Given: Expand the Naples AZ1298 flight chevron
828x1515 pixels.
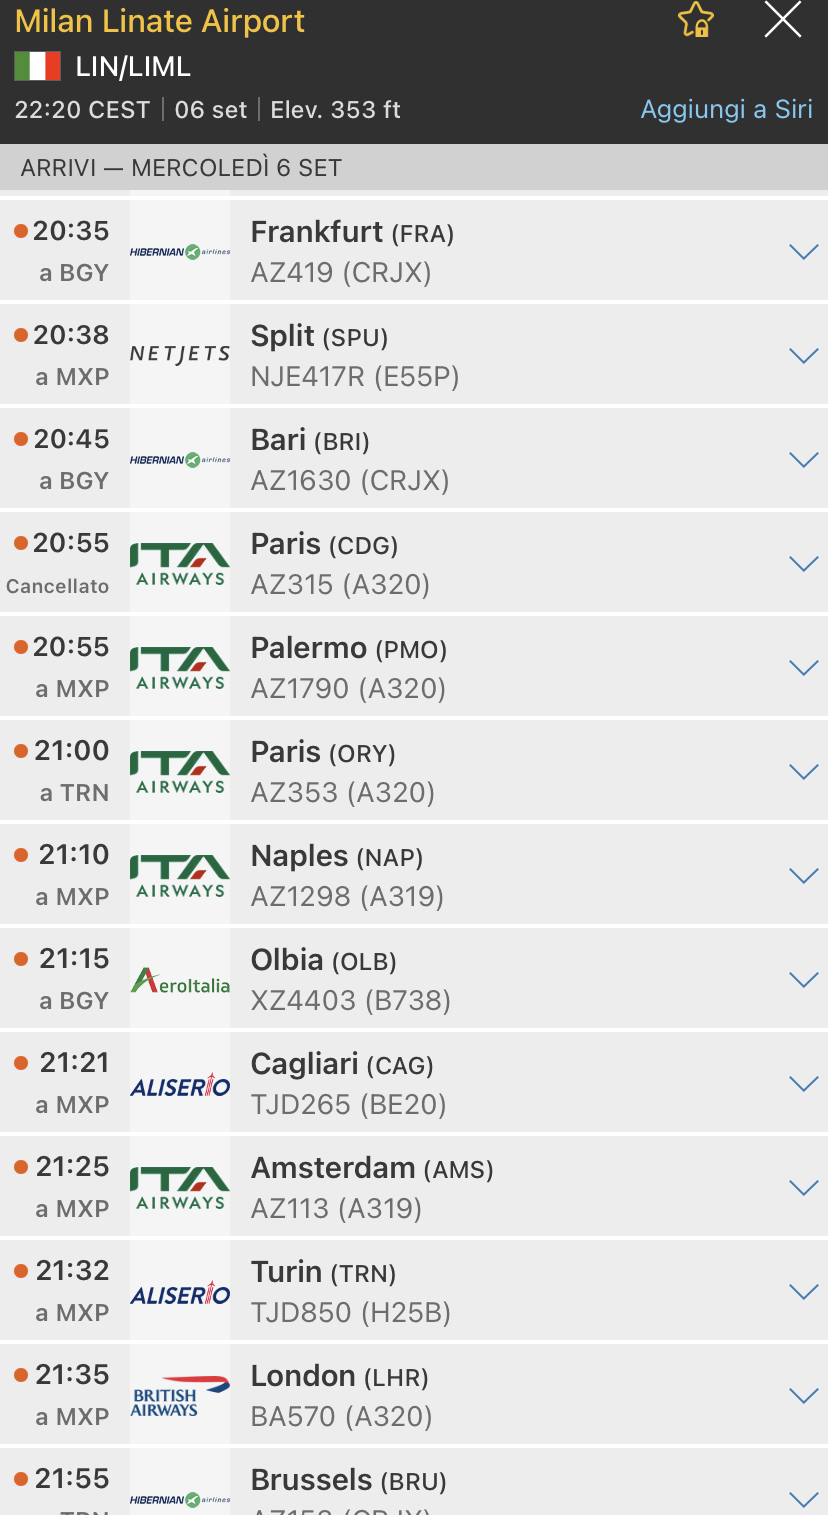Looking at the screenshot, I should pos(804,876).
